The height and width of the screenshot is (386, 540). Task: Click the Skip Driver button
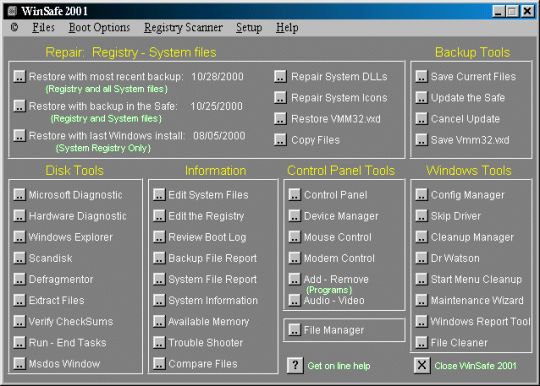click(x=421, y=216)
